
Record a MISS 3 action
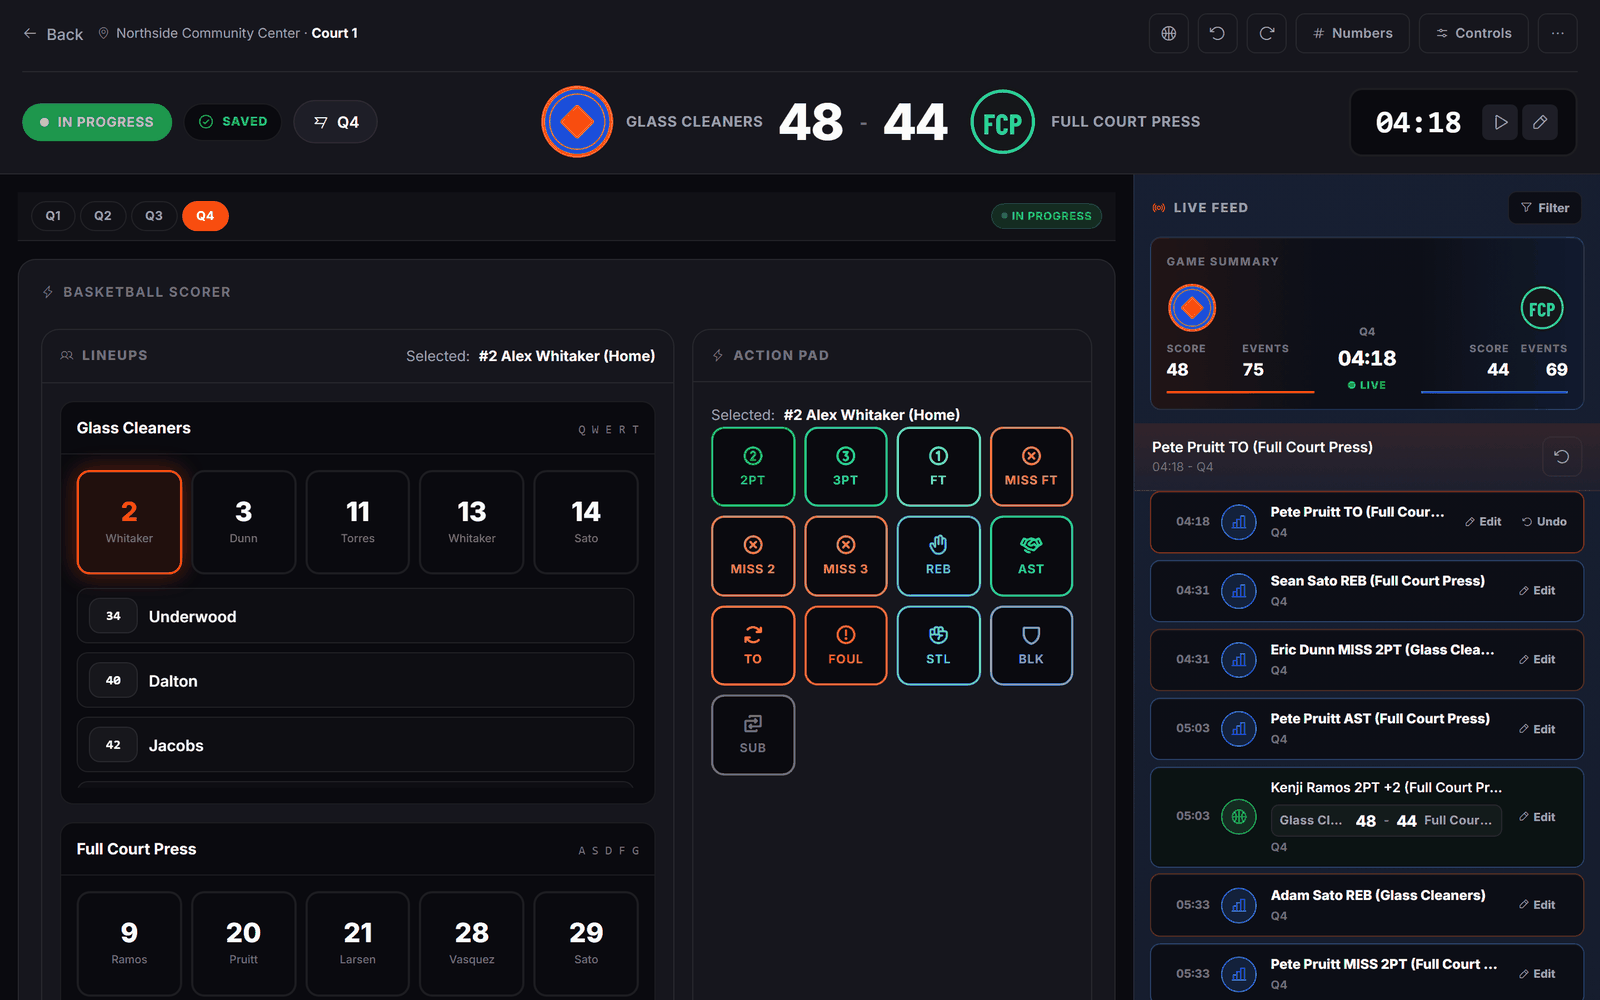(x=846, y=556)
